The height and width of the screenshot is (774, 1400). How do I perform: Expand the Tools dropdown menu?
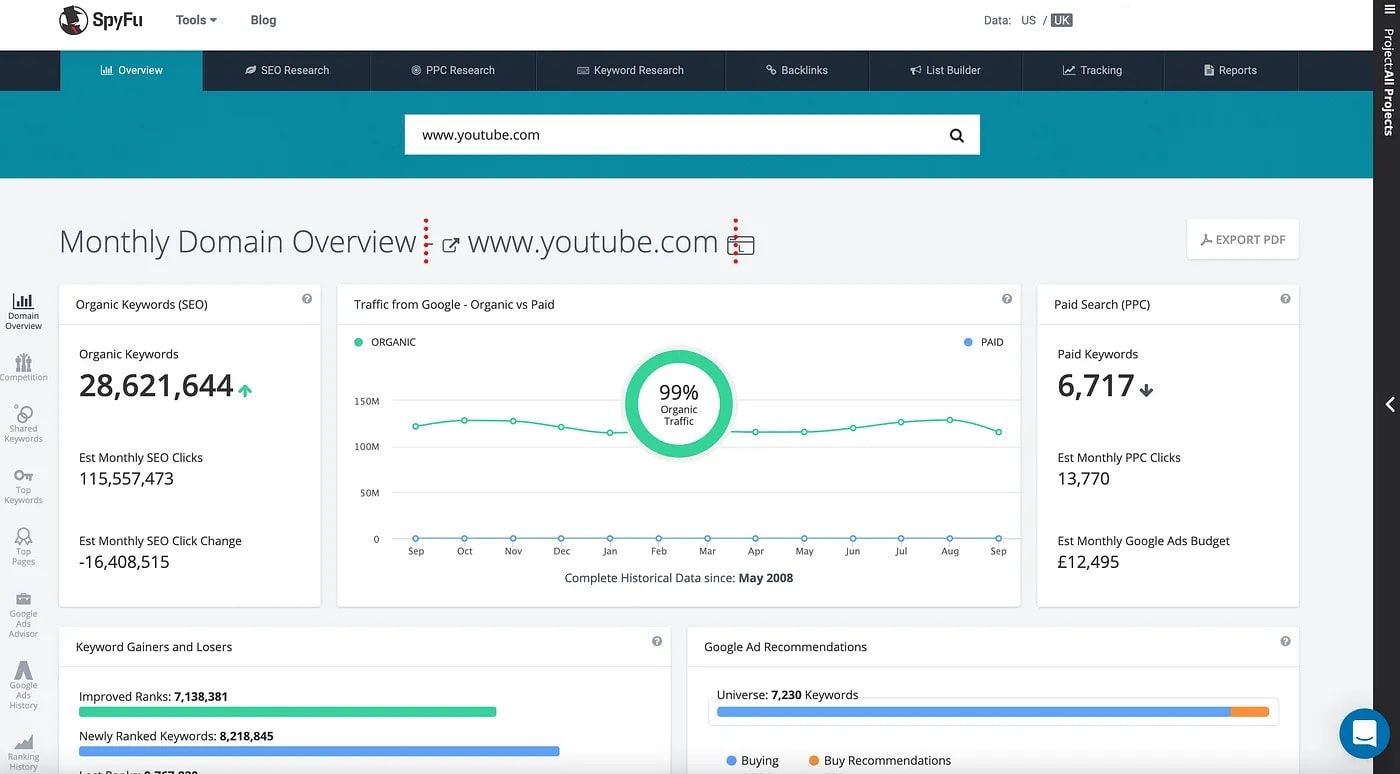coord(196,20)
